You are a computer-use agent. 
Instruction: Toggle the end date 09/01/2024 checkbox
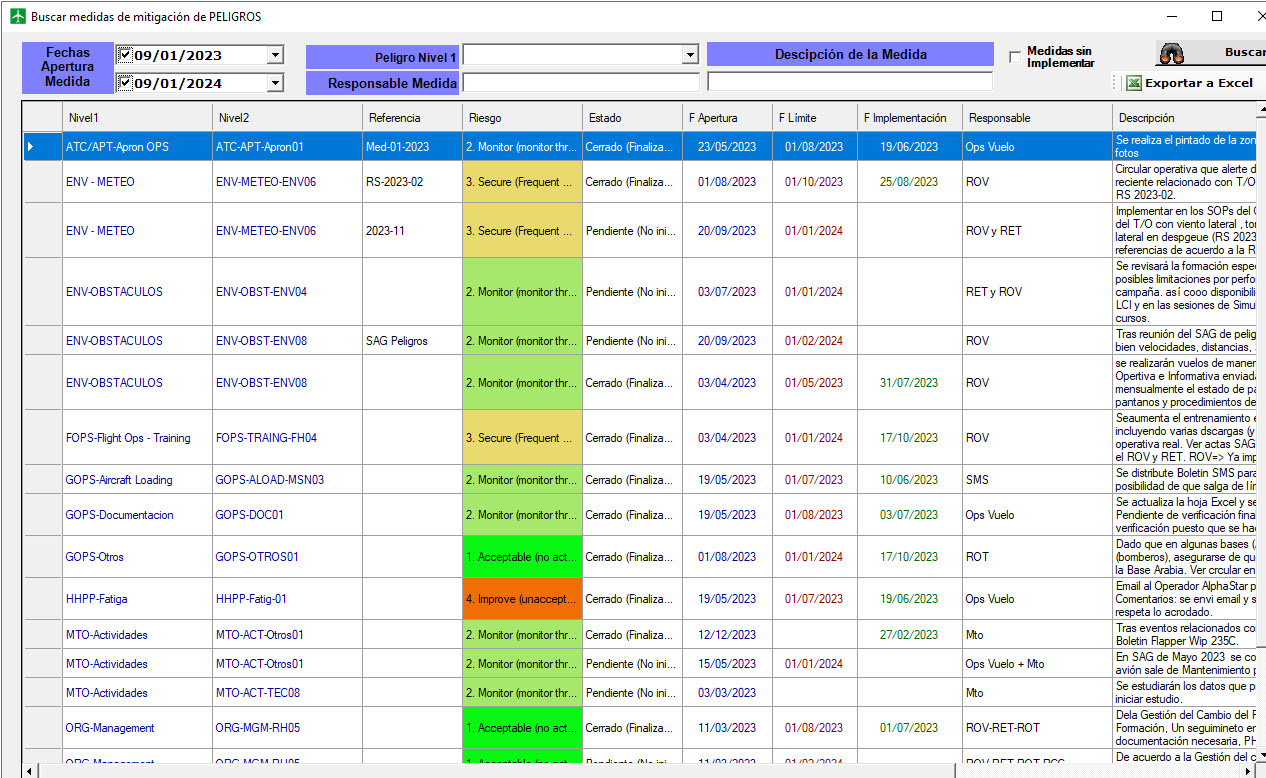pyautogui.click(x=125, y=83)
